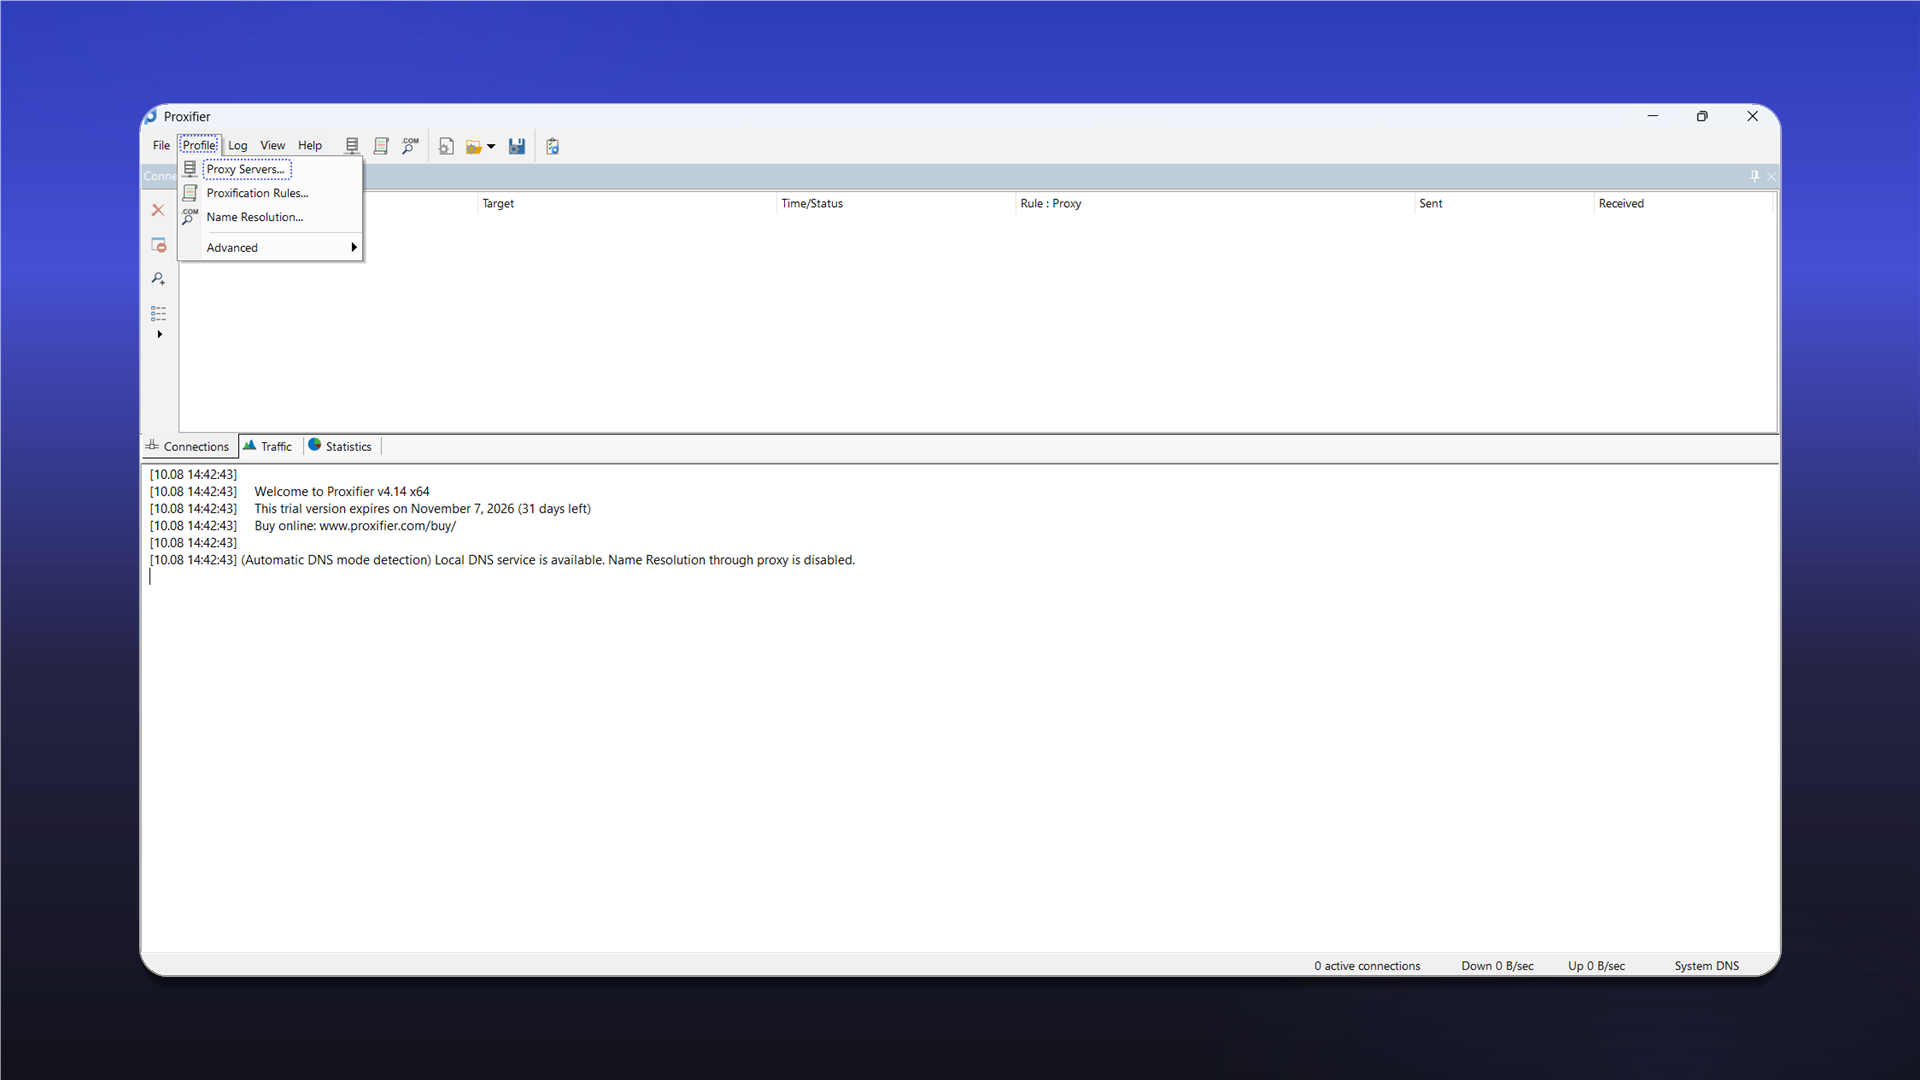Expand the open-profile dropdown arrow

(491, 146)
